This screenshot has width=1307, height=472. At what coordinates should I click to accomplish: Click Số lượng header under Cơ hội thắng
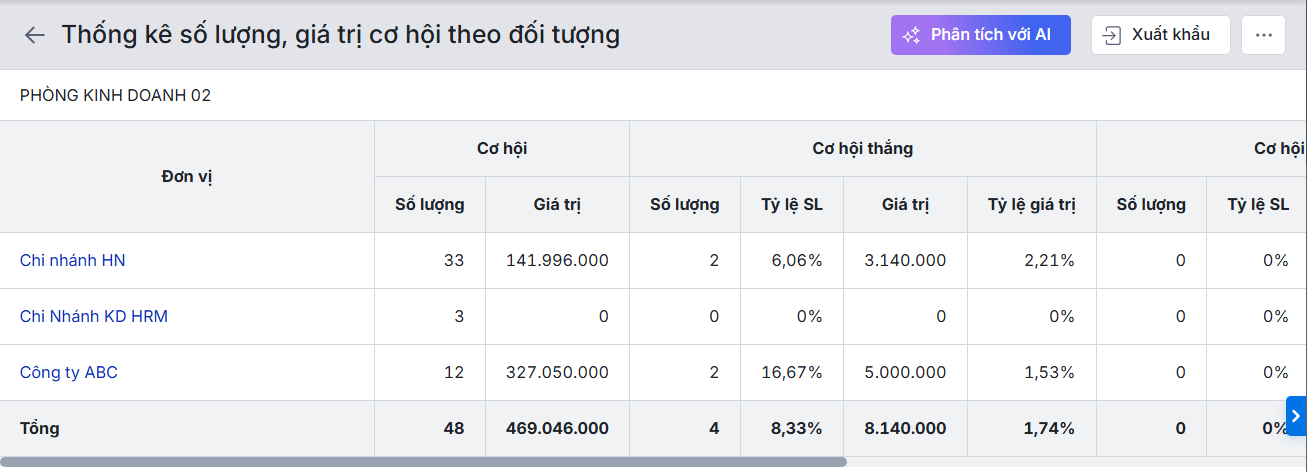point(684,205)
